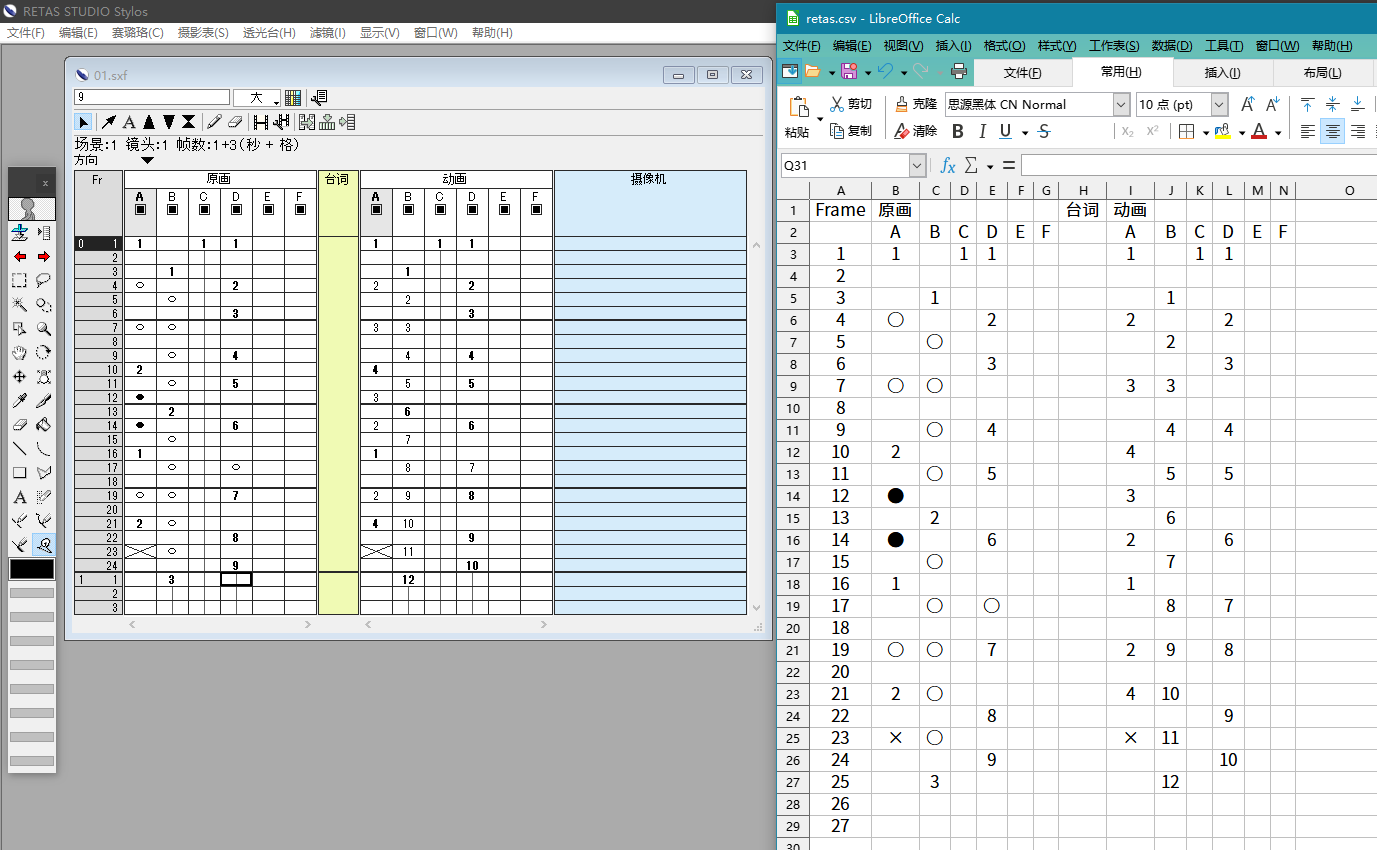This screenshot has width=1377, height=850.
Task: Toggle italic formatting in Calc
Action: pos(981,131)
